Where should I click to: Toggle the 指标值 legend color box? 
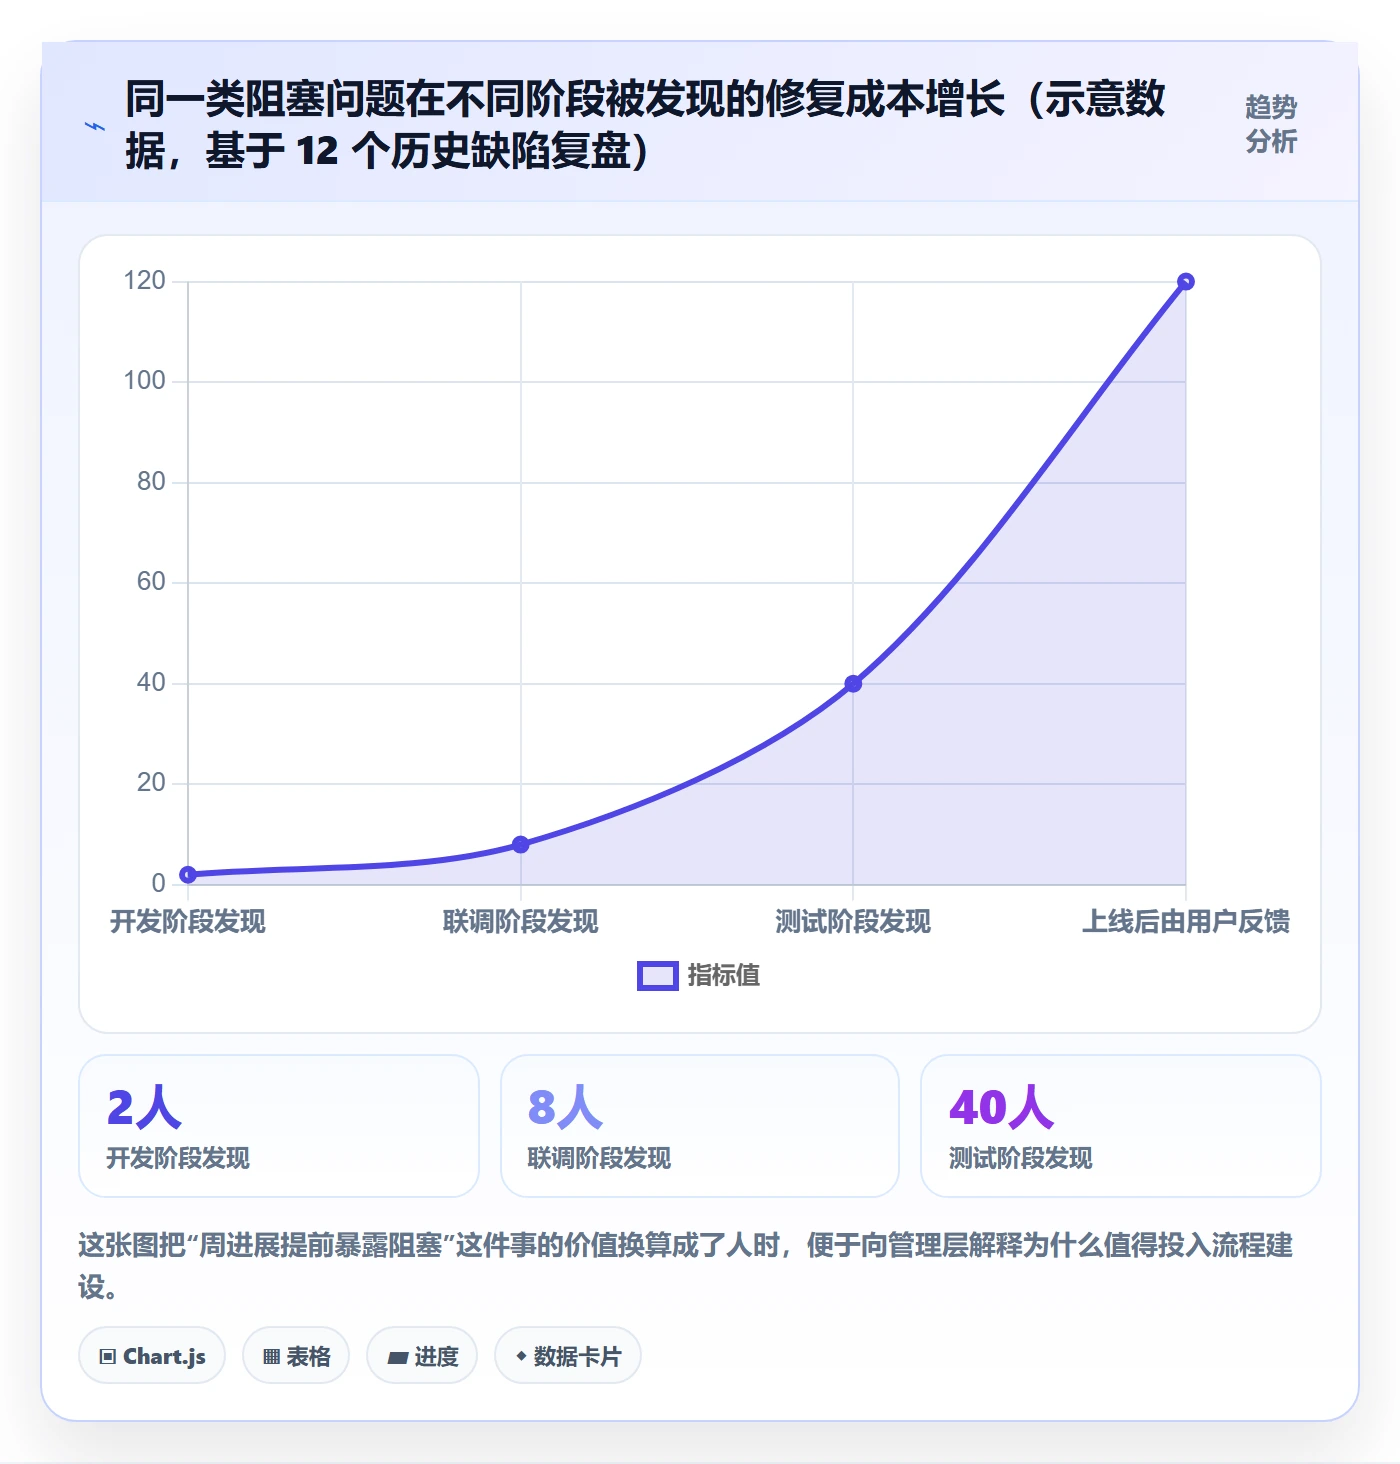tap(658, 976)
